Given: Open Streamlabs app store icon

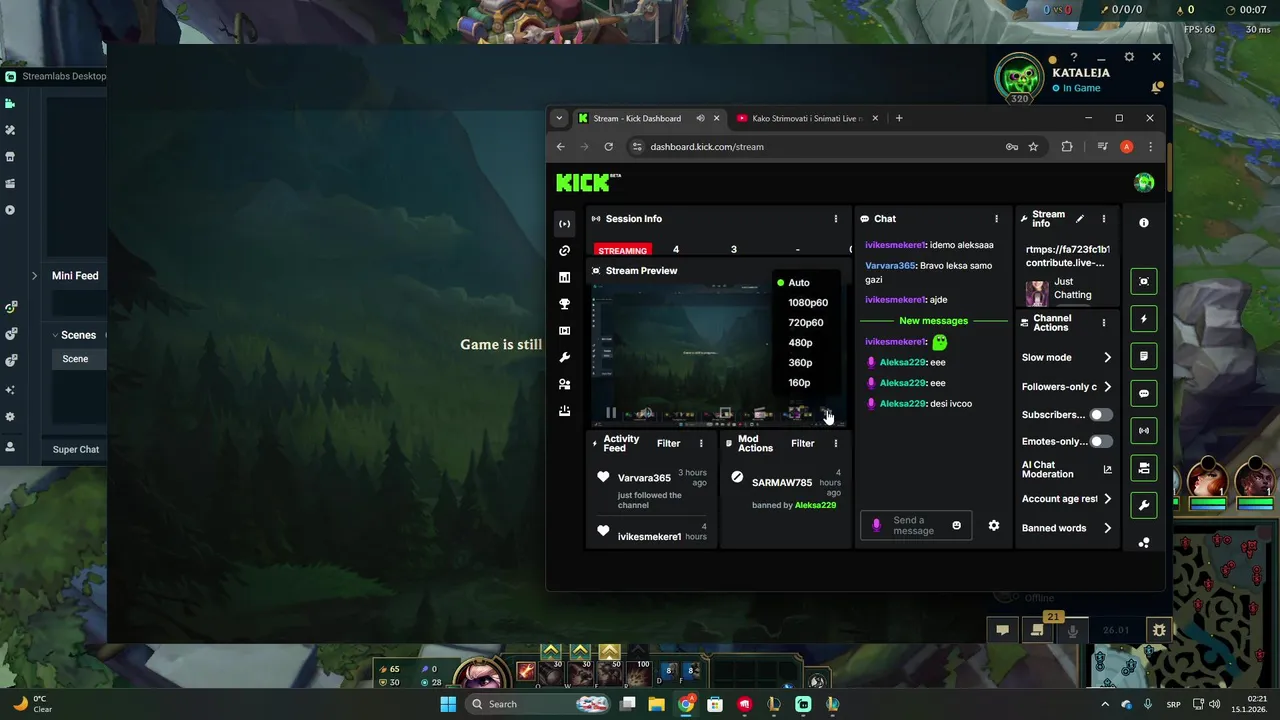Looking at the screenshot, I should pos(10,157).
